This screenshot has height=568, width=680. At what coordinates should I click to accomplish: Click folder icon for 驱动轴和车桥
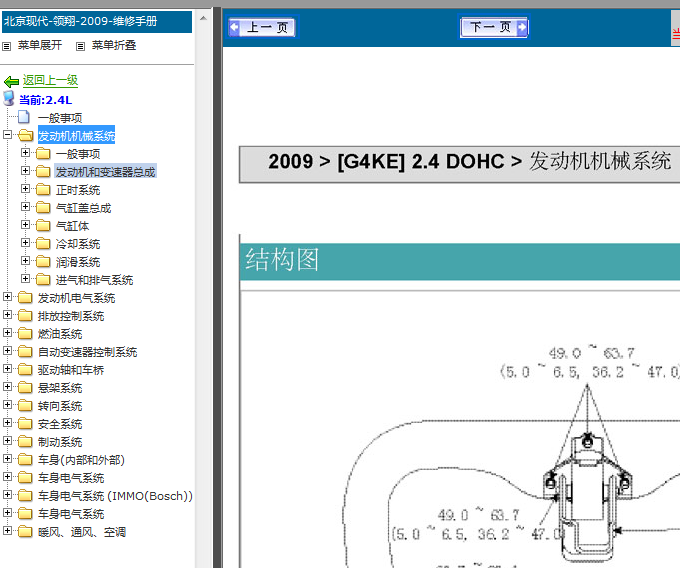pyautogui.click(x=25, y=369)
